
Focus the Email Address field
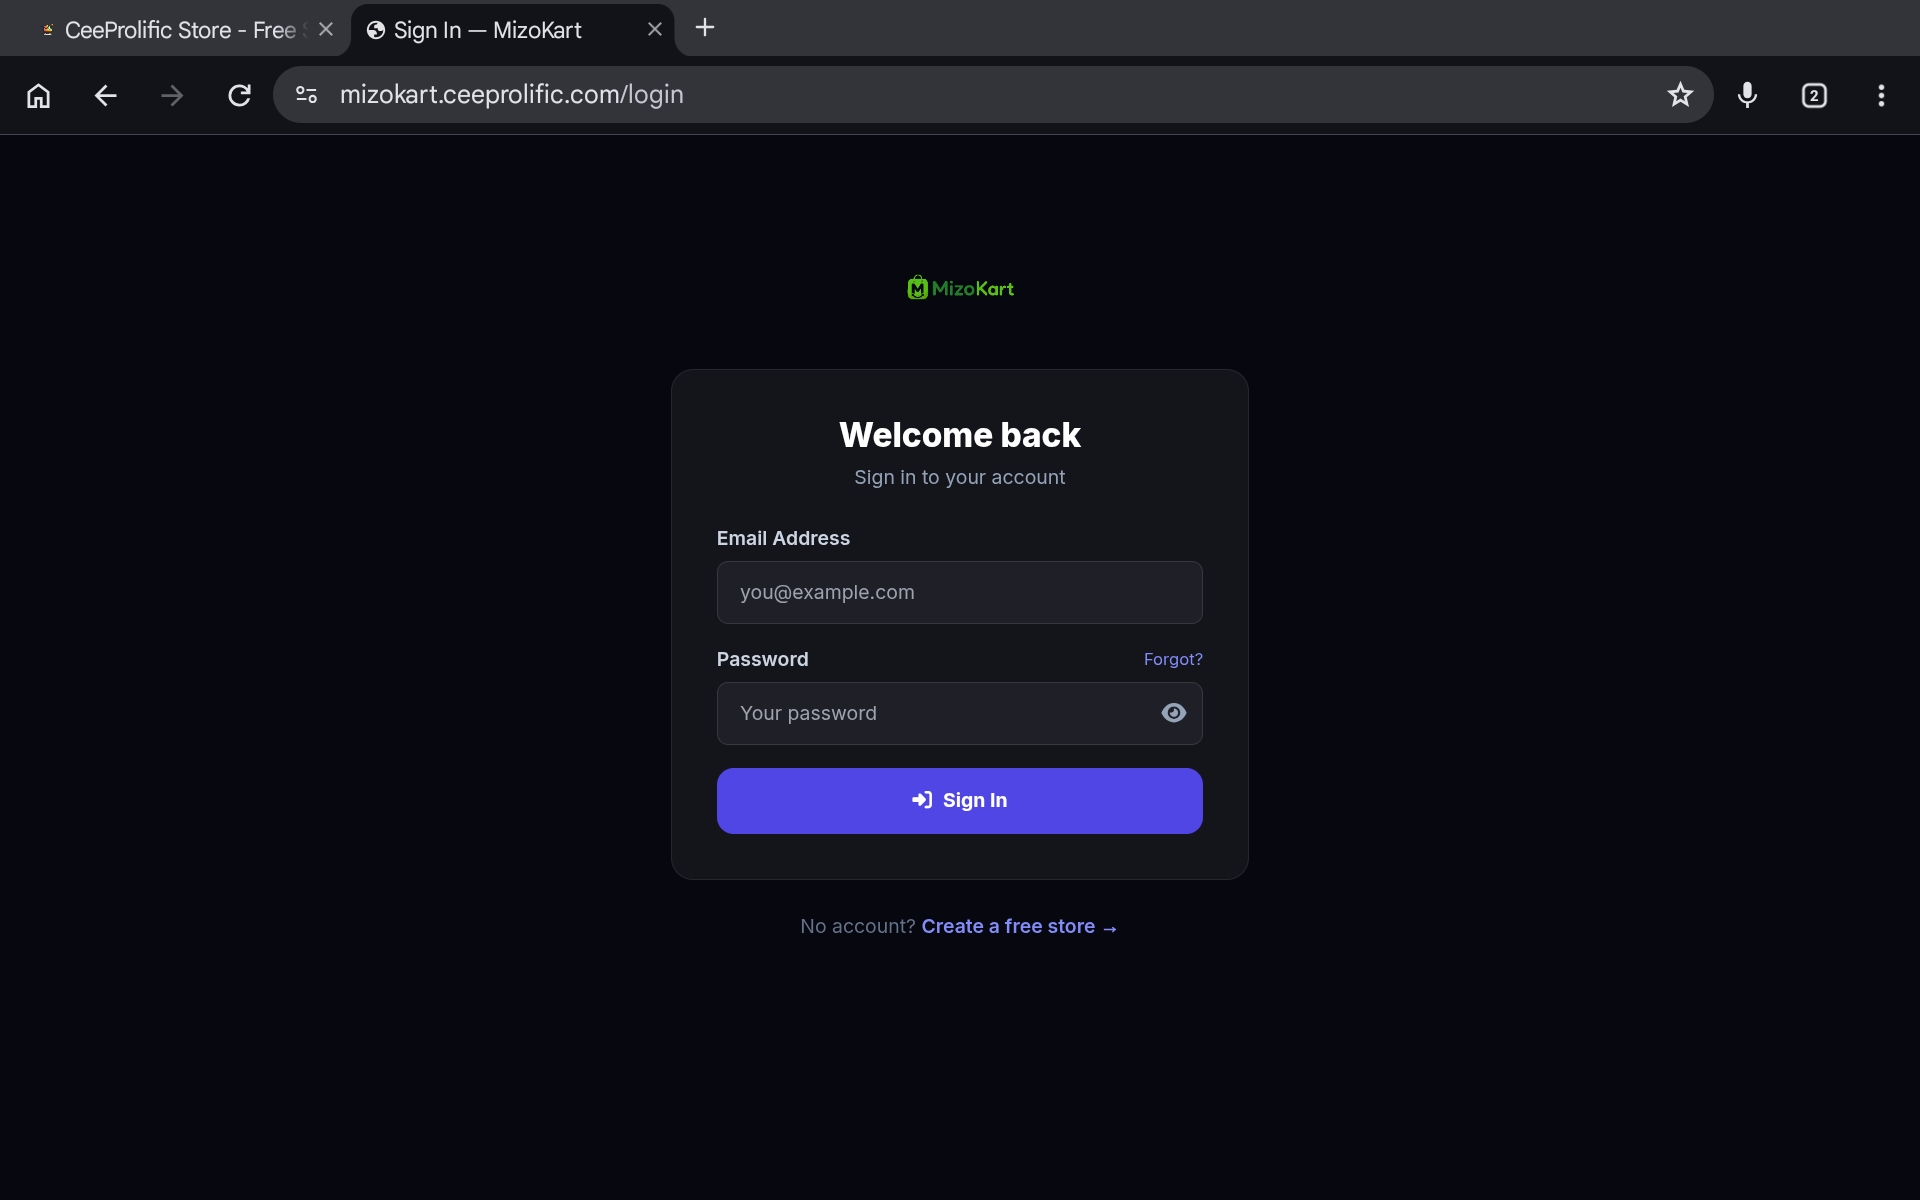coord(960,592)
